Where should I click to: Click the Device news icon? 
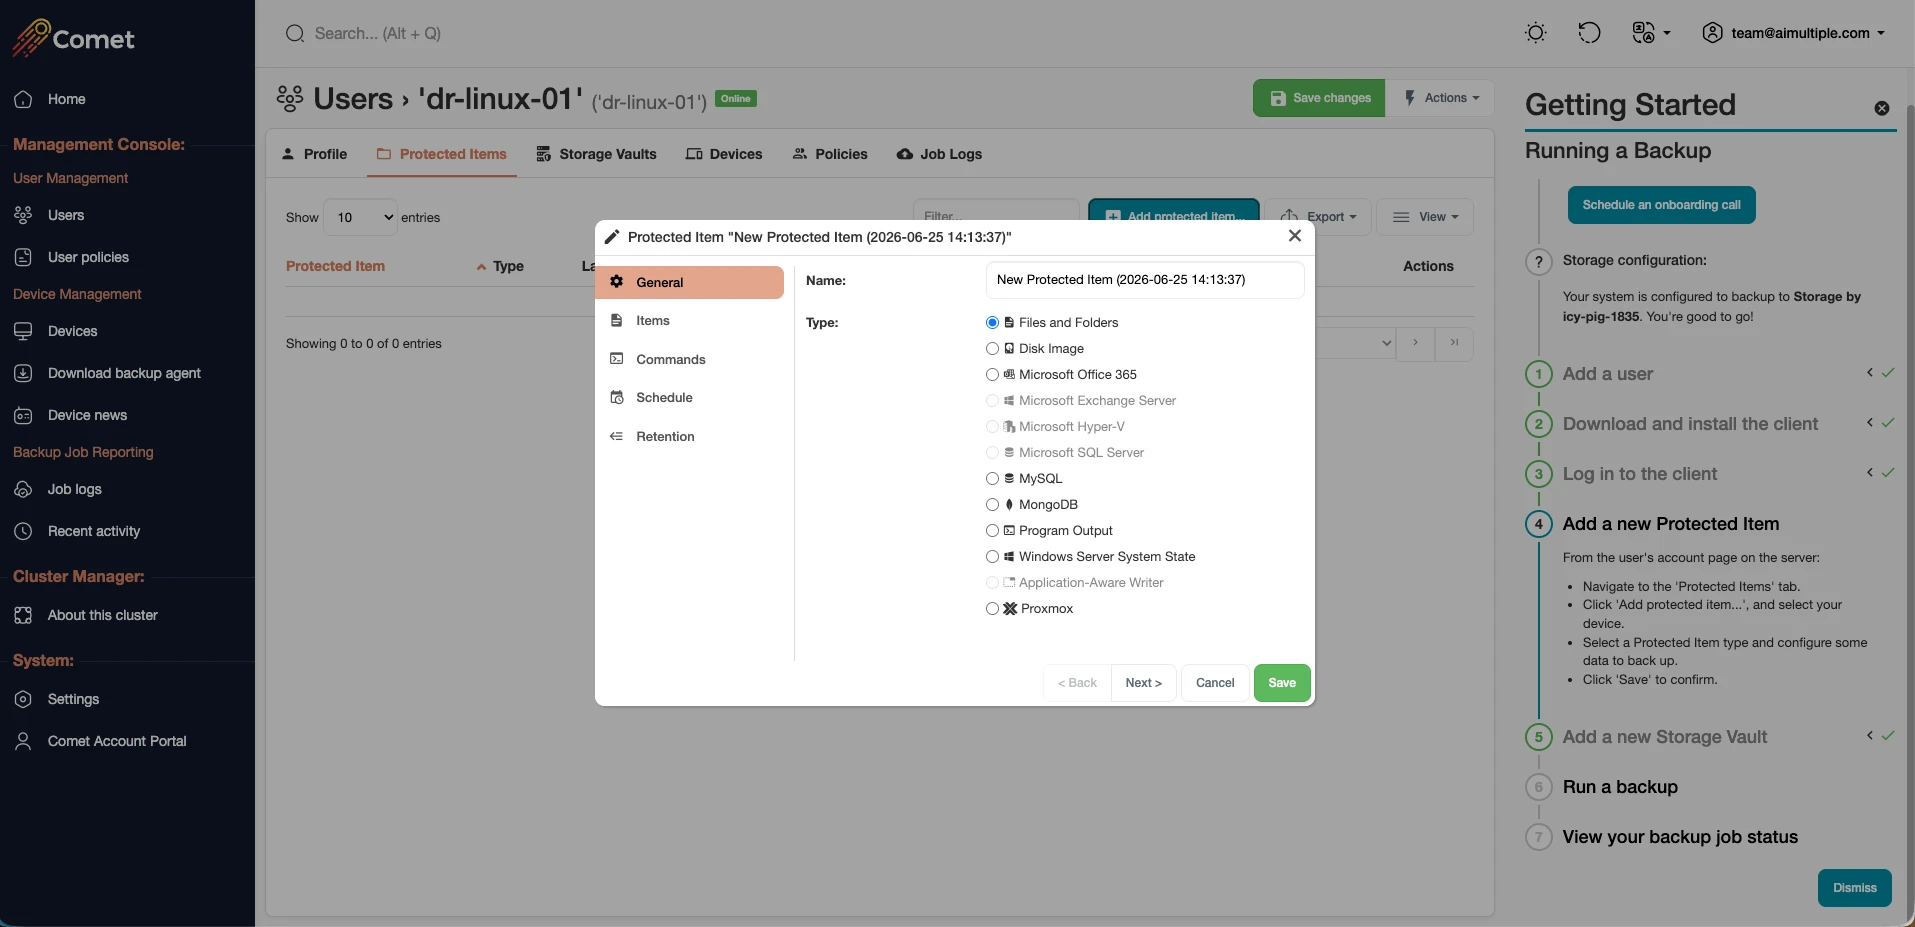click(x=23, y=415)
